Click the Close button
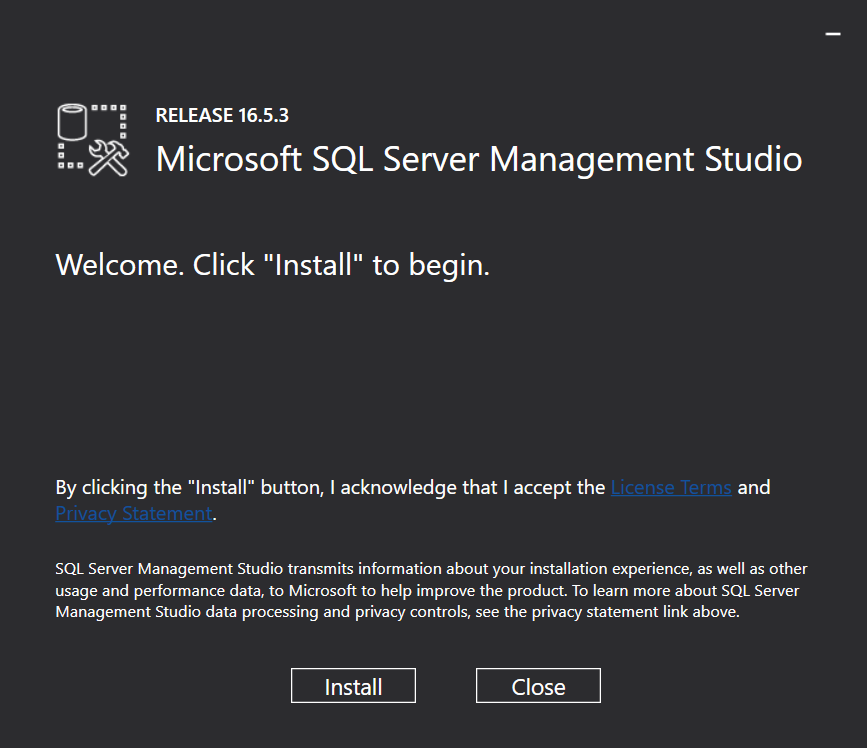Image resolution: width=867 pixels, height=748 pixels. pos(538,686)
